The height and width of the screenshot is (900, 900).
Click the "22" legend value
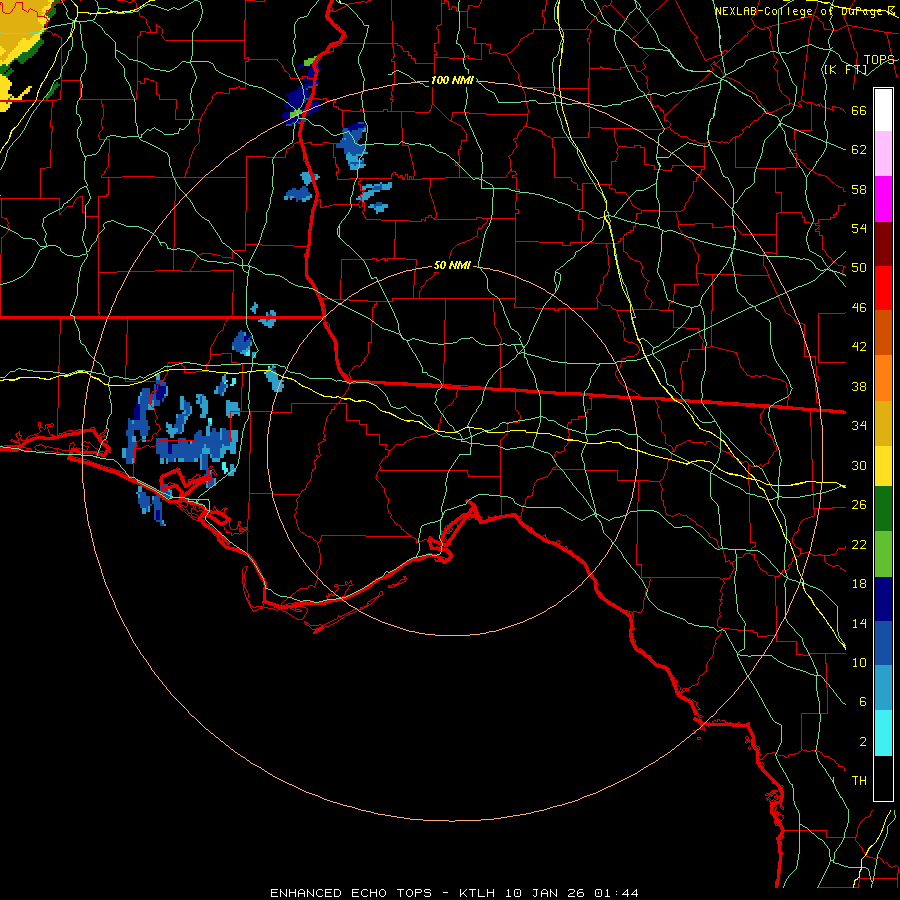coord(859,544)
